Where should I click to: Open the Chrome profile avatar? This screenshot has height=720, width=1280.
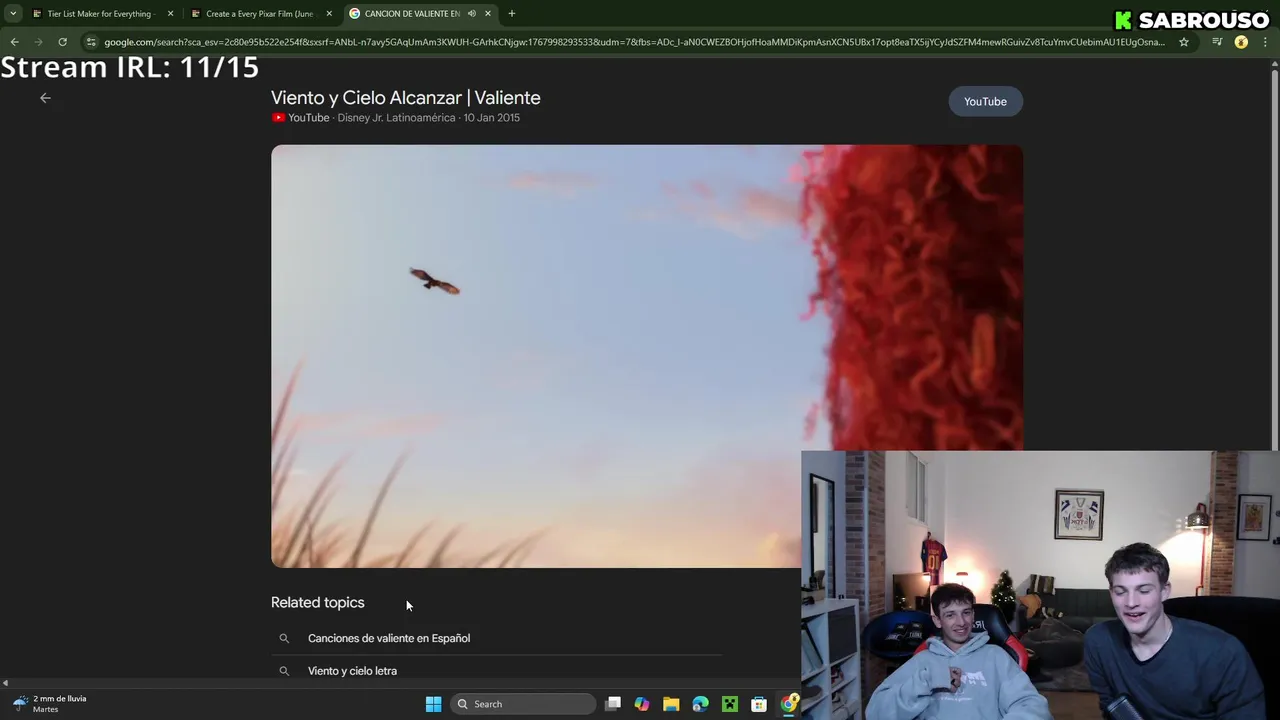tap(1241, 42)
